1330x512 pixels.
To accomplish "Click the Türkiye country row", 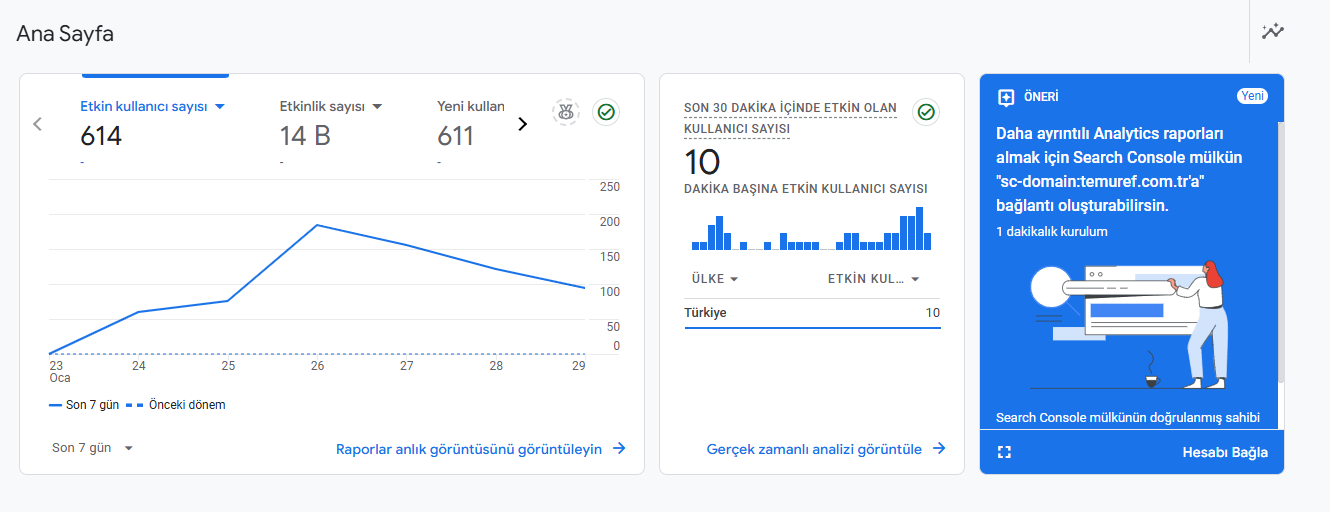I will coord(812,313).
